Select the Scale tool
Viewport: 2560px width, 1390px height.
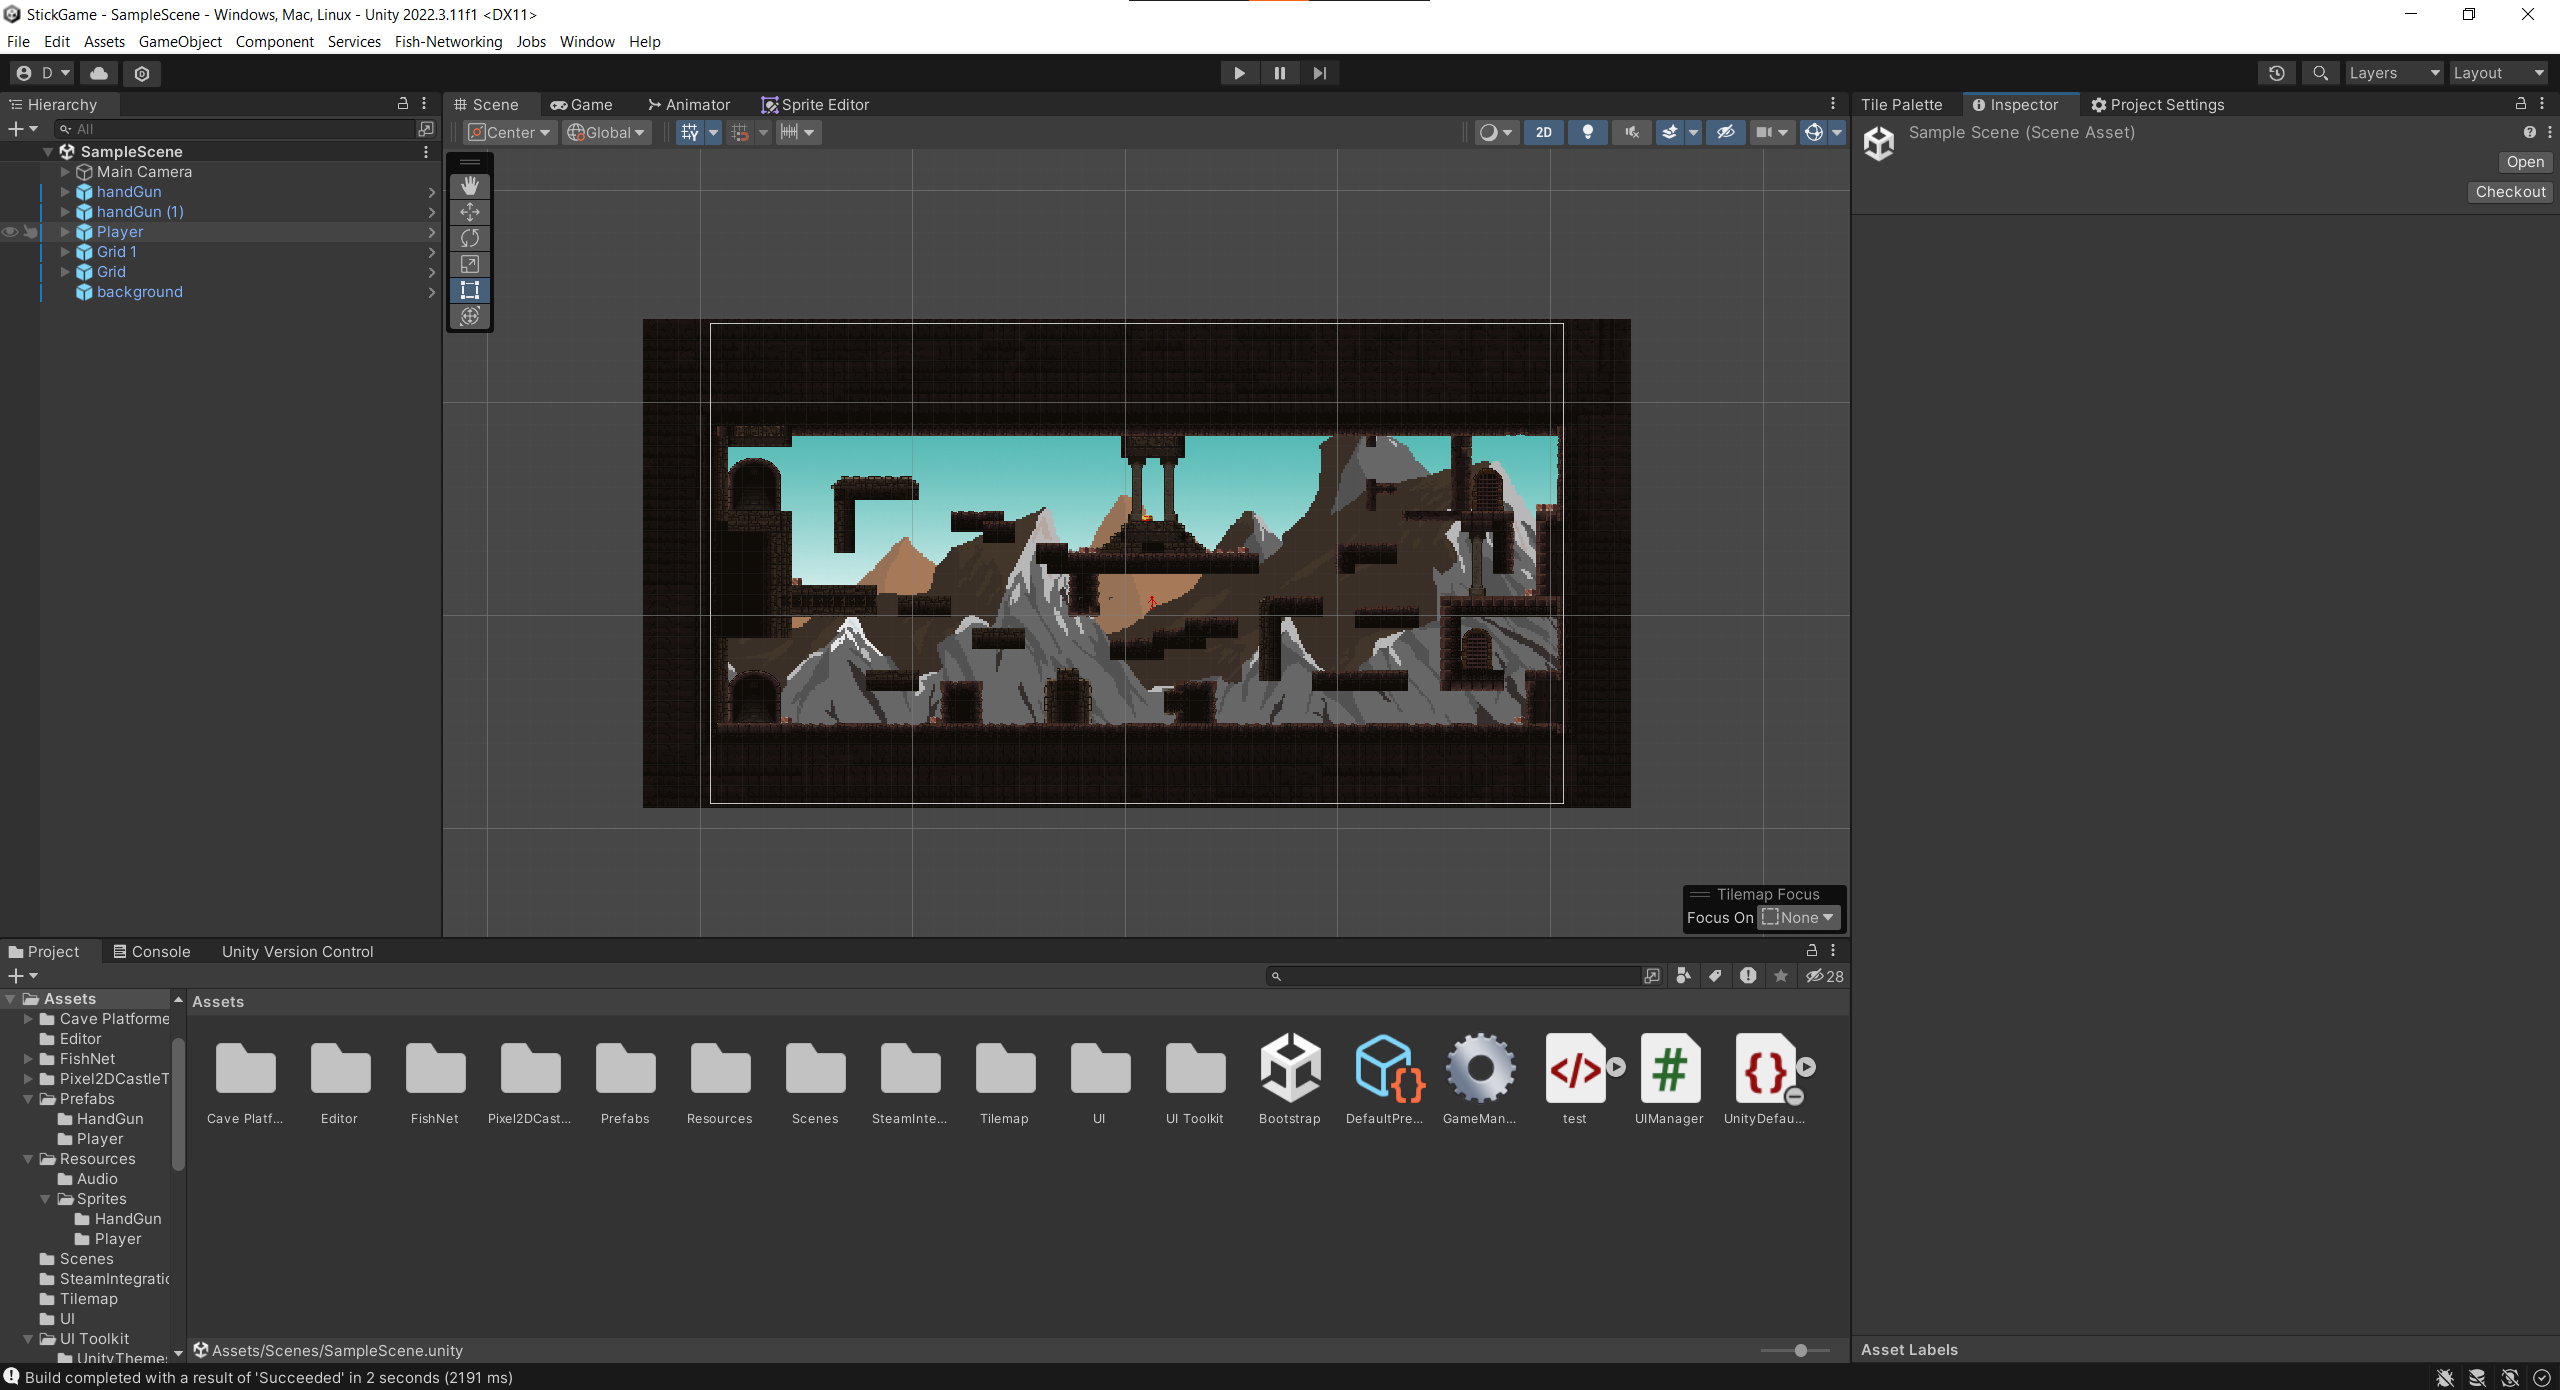pos(469,264)
